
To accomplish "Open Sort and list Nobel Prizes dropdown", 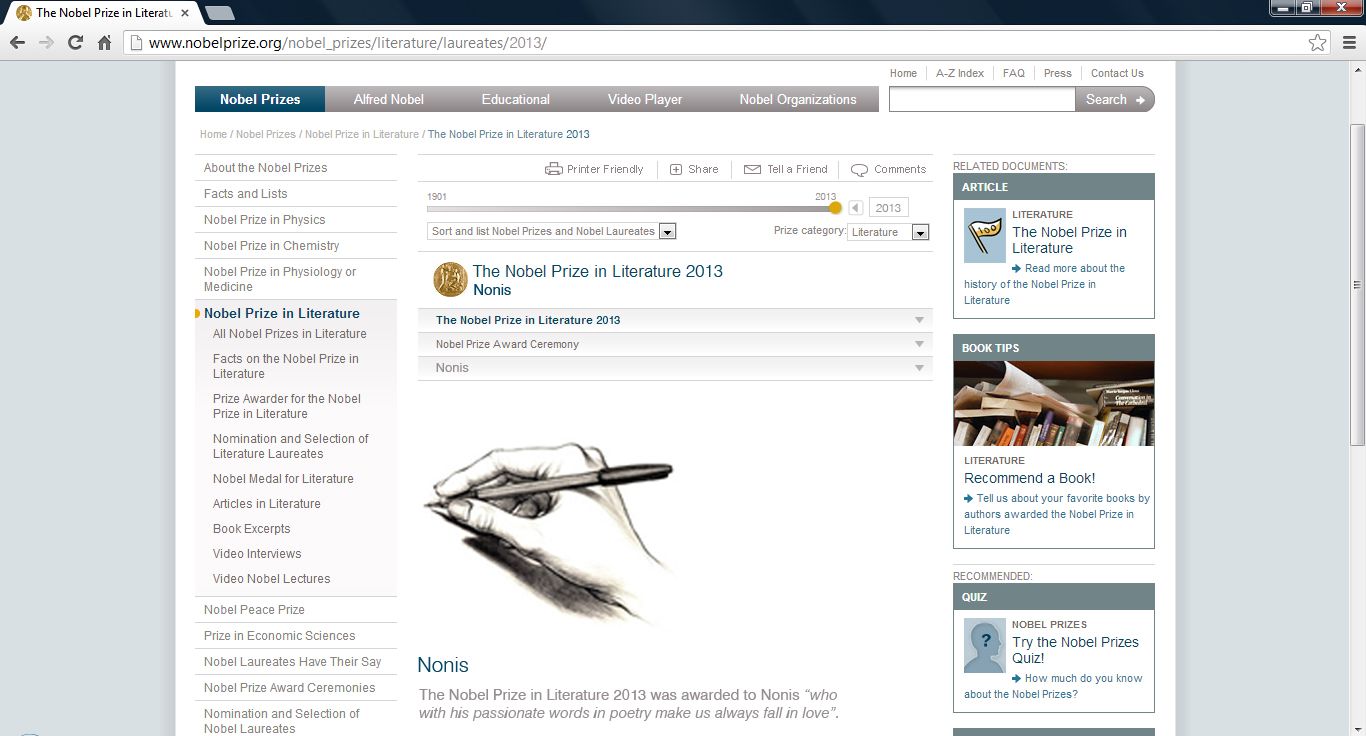I will coord(552,231).
